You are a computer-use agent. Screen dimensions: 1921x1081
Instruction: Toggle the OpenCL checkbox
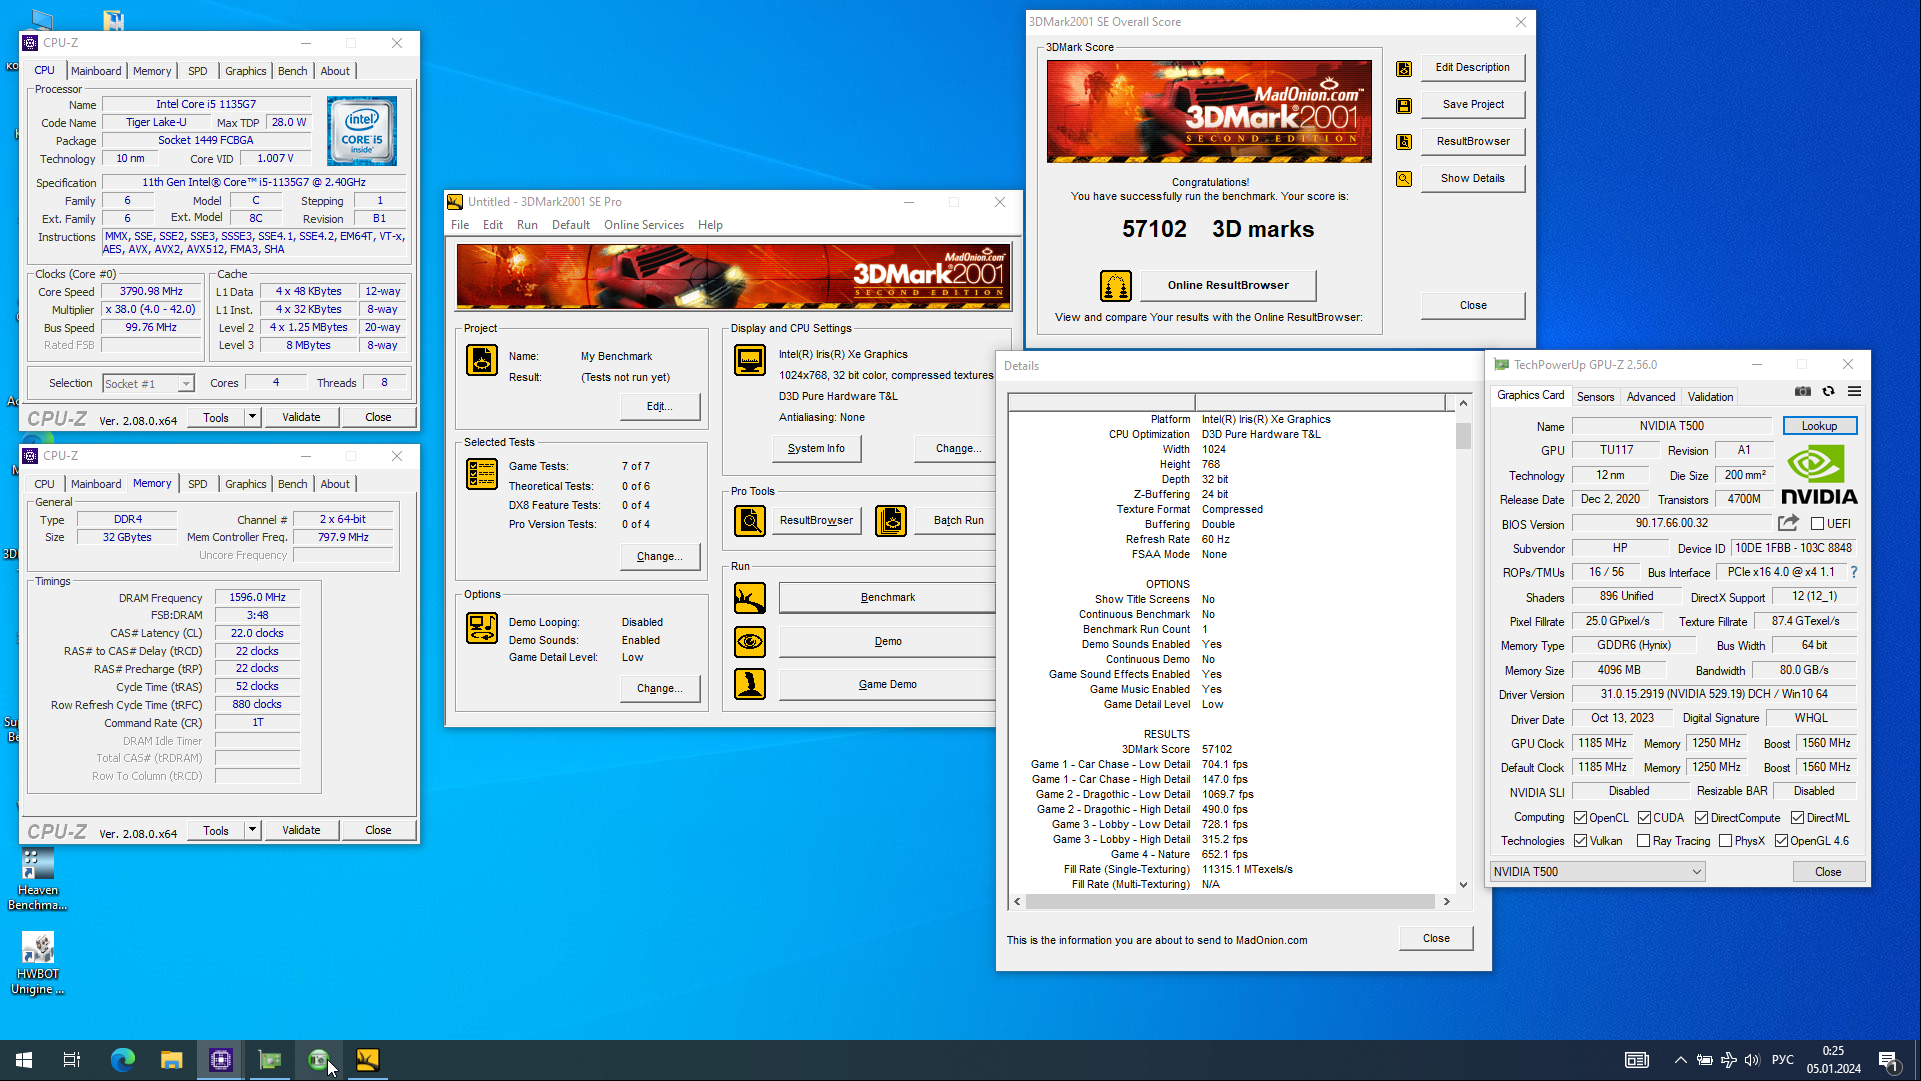[x=1581, y=818]
